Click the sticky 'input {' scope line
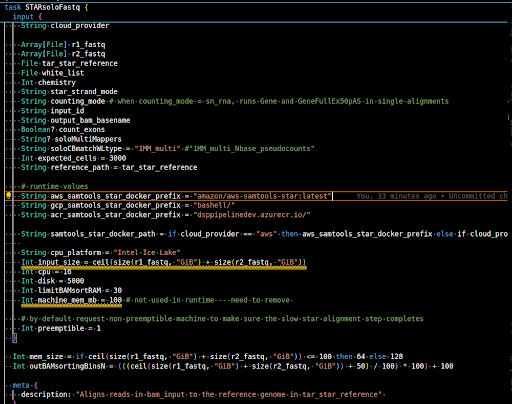 coord(27,17)
